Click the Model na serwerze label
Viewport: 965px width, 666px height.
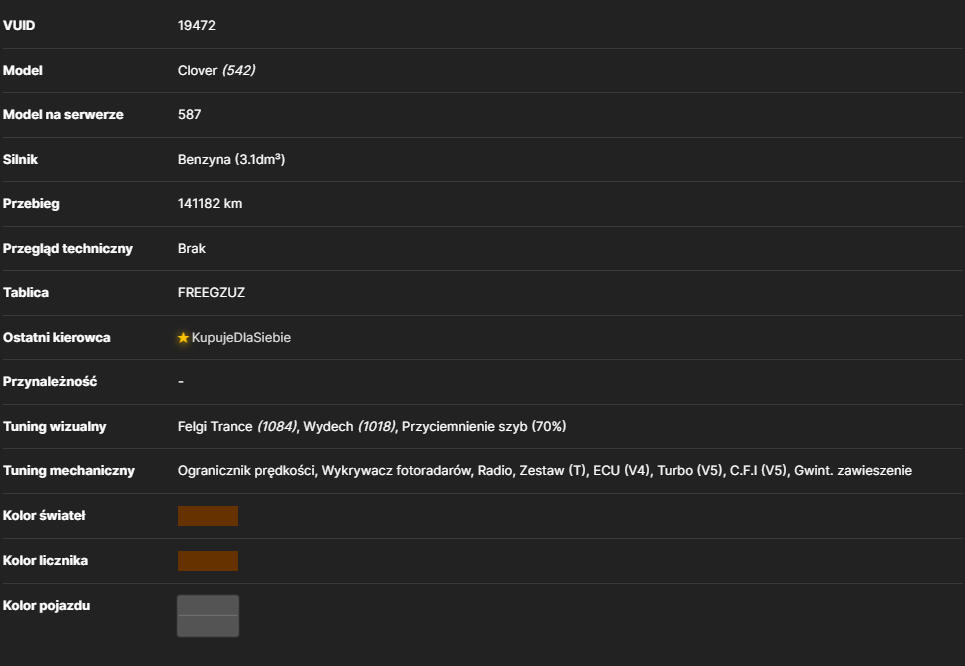click(63, 114)
